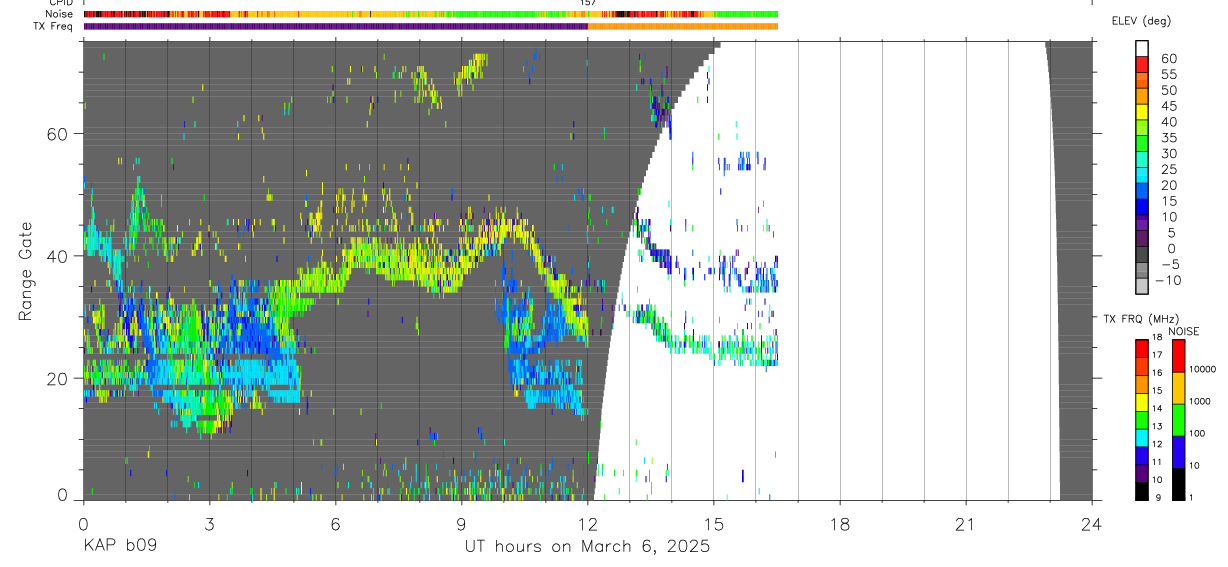Click the black swatch between 9 and 10 on TX FRQ colorbar
1228x567 pixels.
pos(1141,491)
